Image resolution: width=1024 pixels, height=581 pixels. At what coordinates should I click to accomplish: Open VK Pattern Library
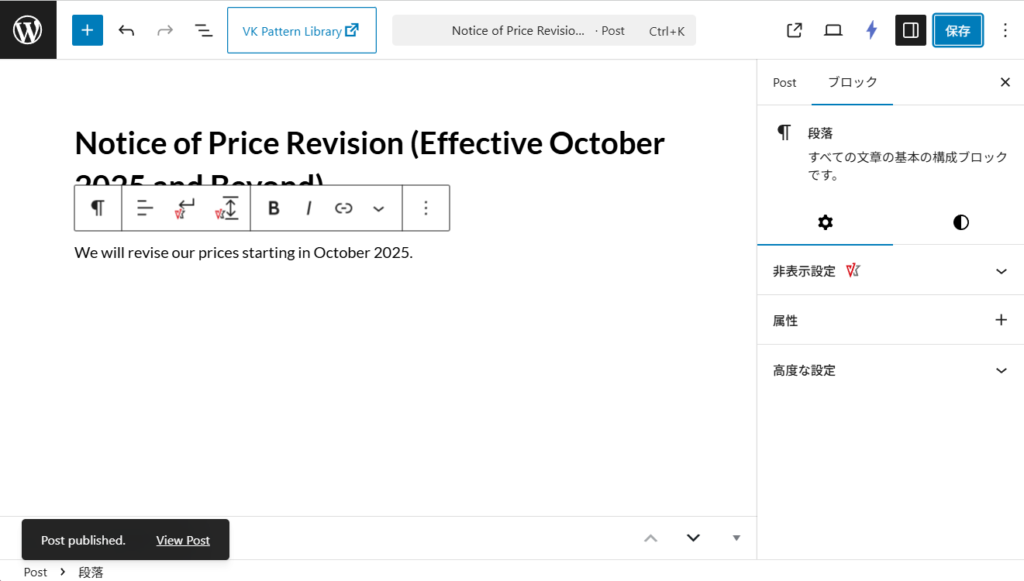[x=301, y=30]
